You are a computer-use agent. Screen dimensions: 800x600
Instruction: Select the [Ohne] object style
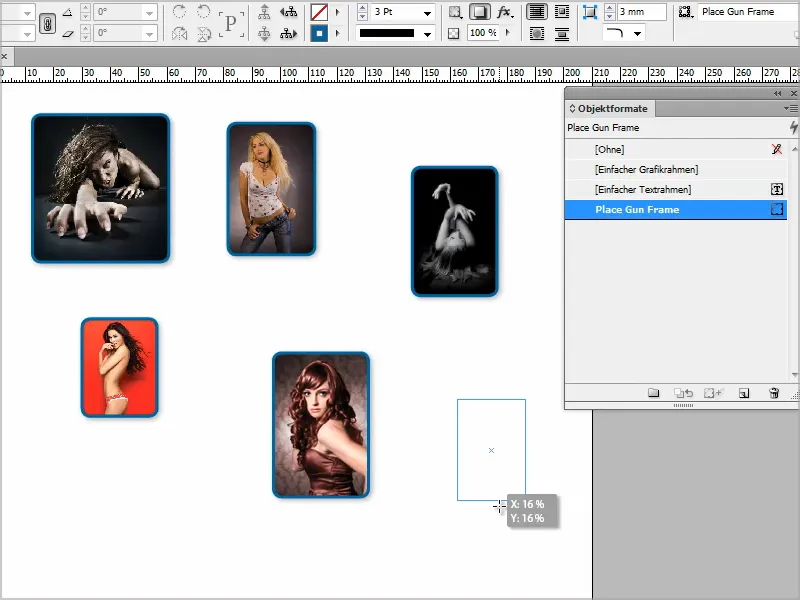coord(676,149)
